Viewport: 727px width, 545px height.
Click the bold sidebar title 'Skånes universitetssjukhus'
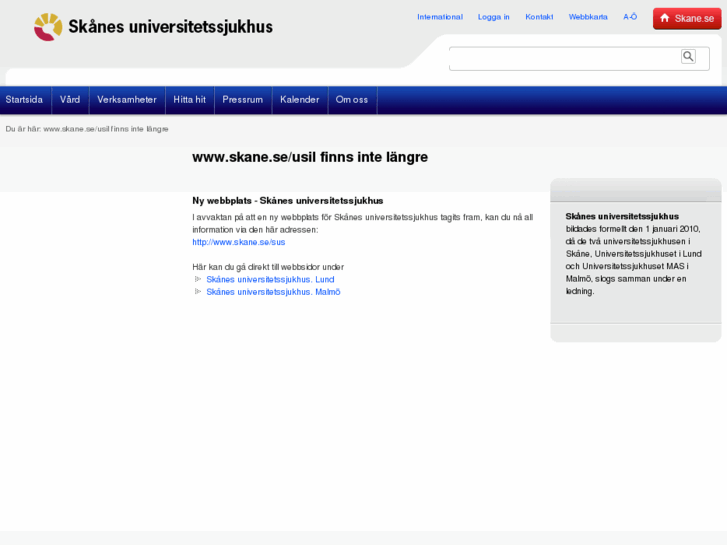click(x=622, y=216)
